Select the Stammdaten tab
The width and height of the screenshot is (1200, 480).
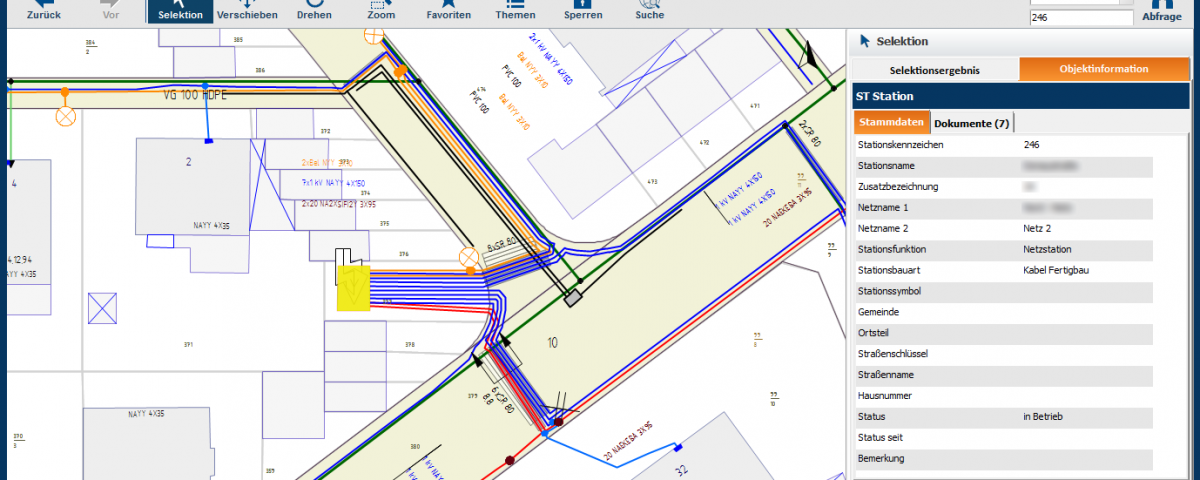pyautogui.click(x=890, y=123)
